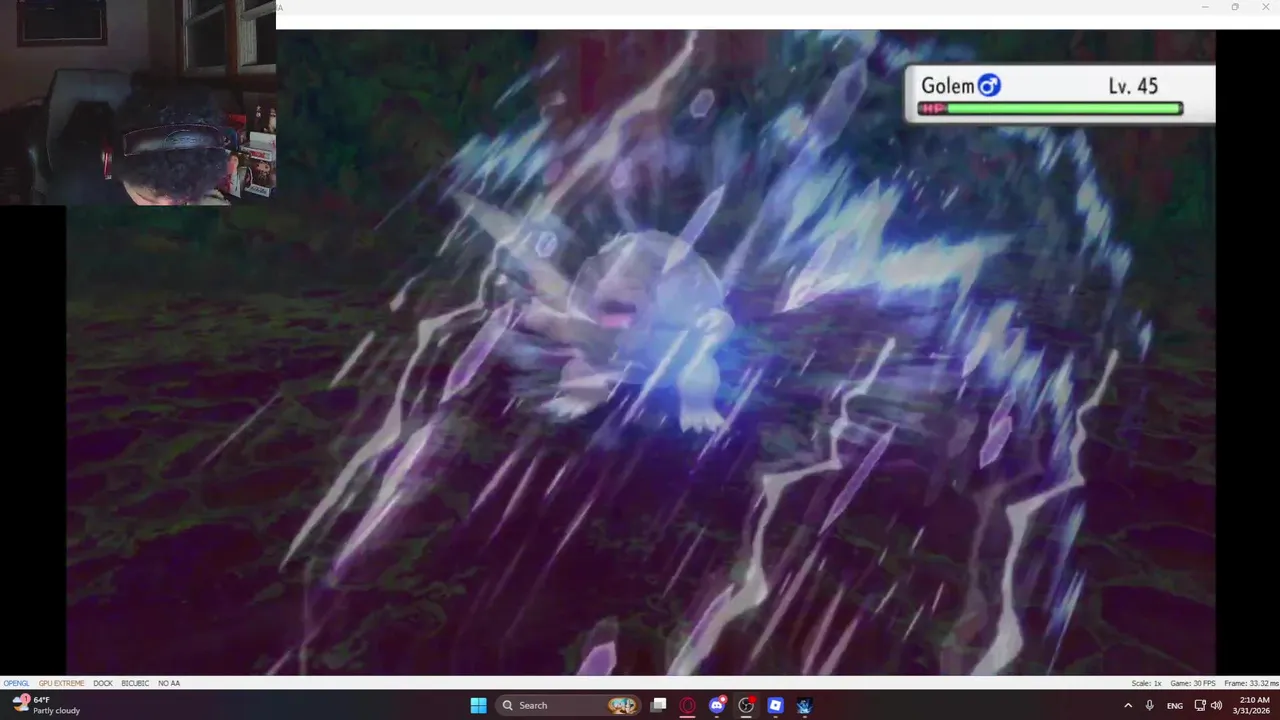Image resolution: width=1280 pixels, height=720 pixels.
Task: Click the Frame time status entry
Action: pos(1250,683)
